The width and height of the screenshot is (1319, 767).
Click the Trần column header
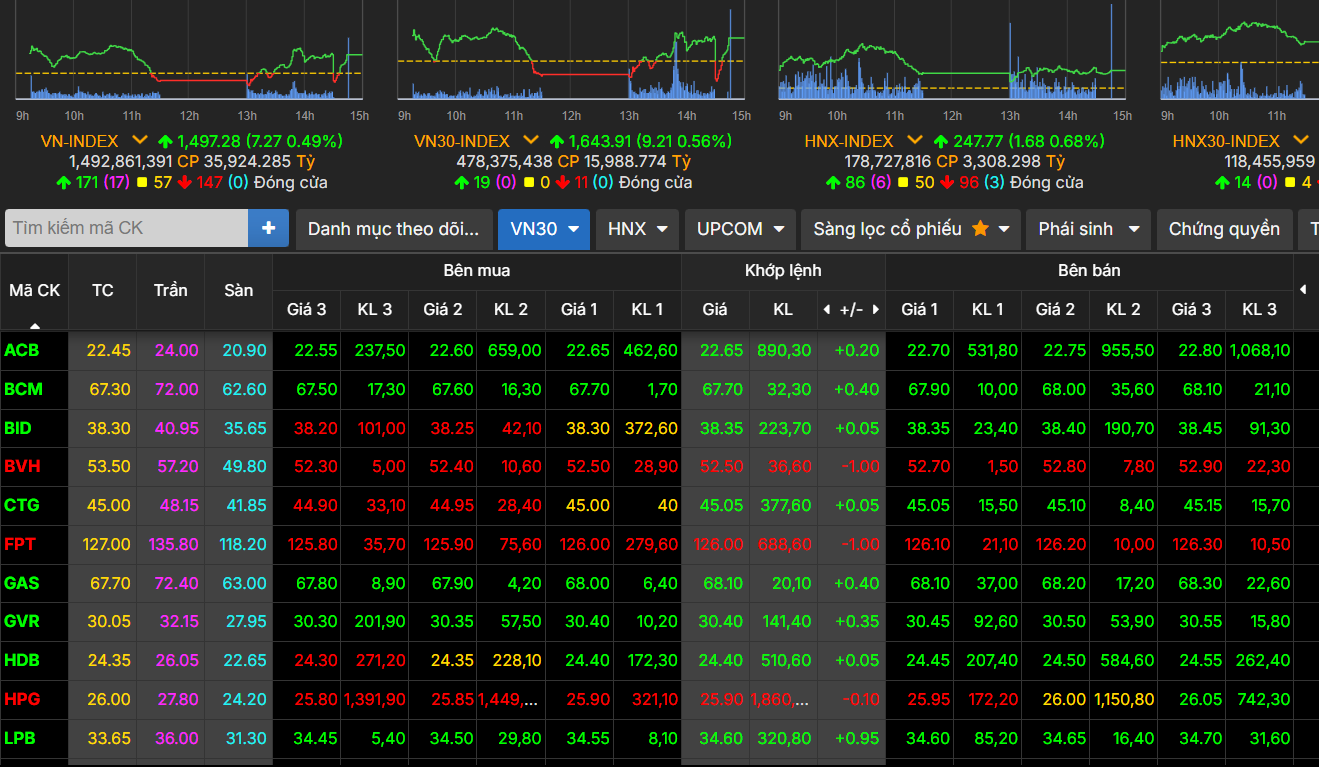pos(171,291)
